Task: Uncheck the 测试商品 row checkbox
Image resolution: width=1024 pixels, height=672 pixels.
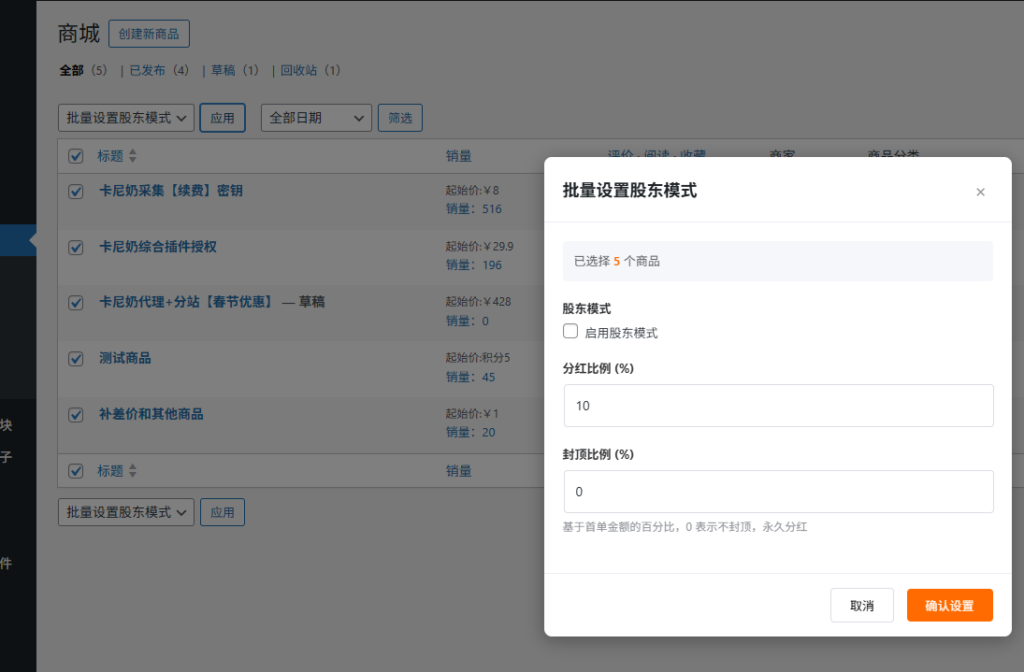Action: pos(76,359)
